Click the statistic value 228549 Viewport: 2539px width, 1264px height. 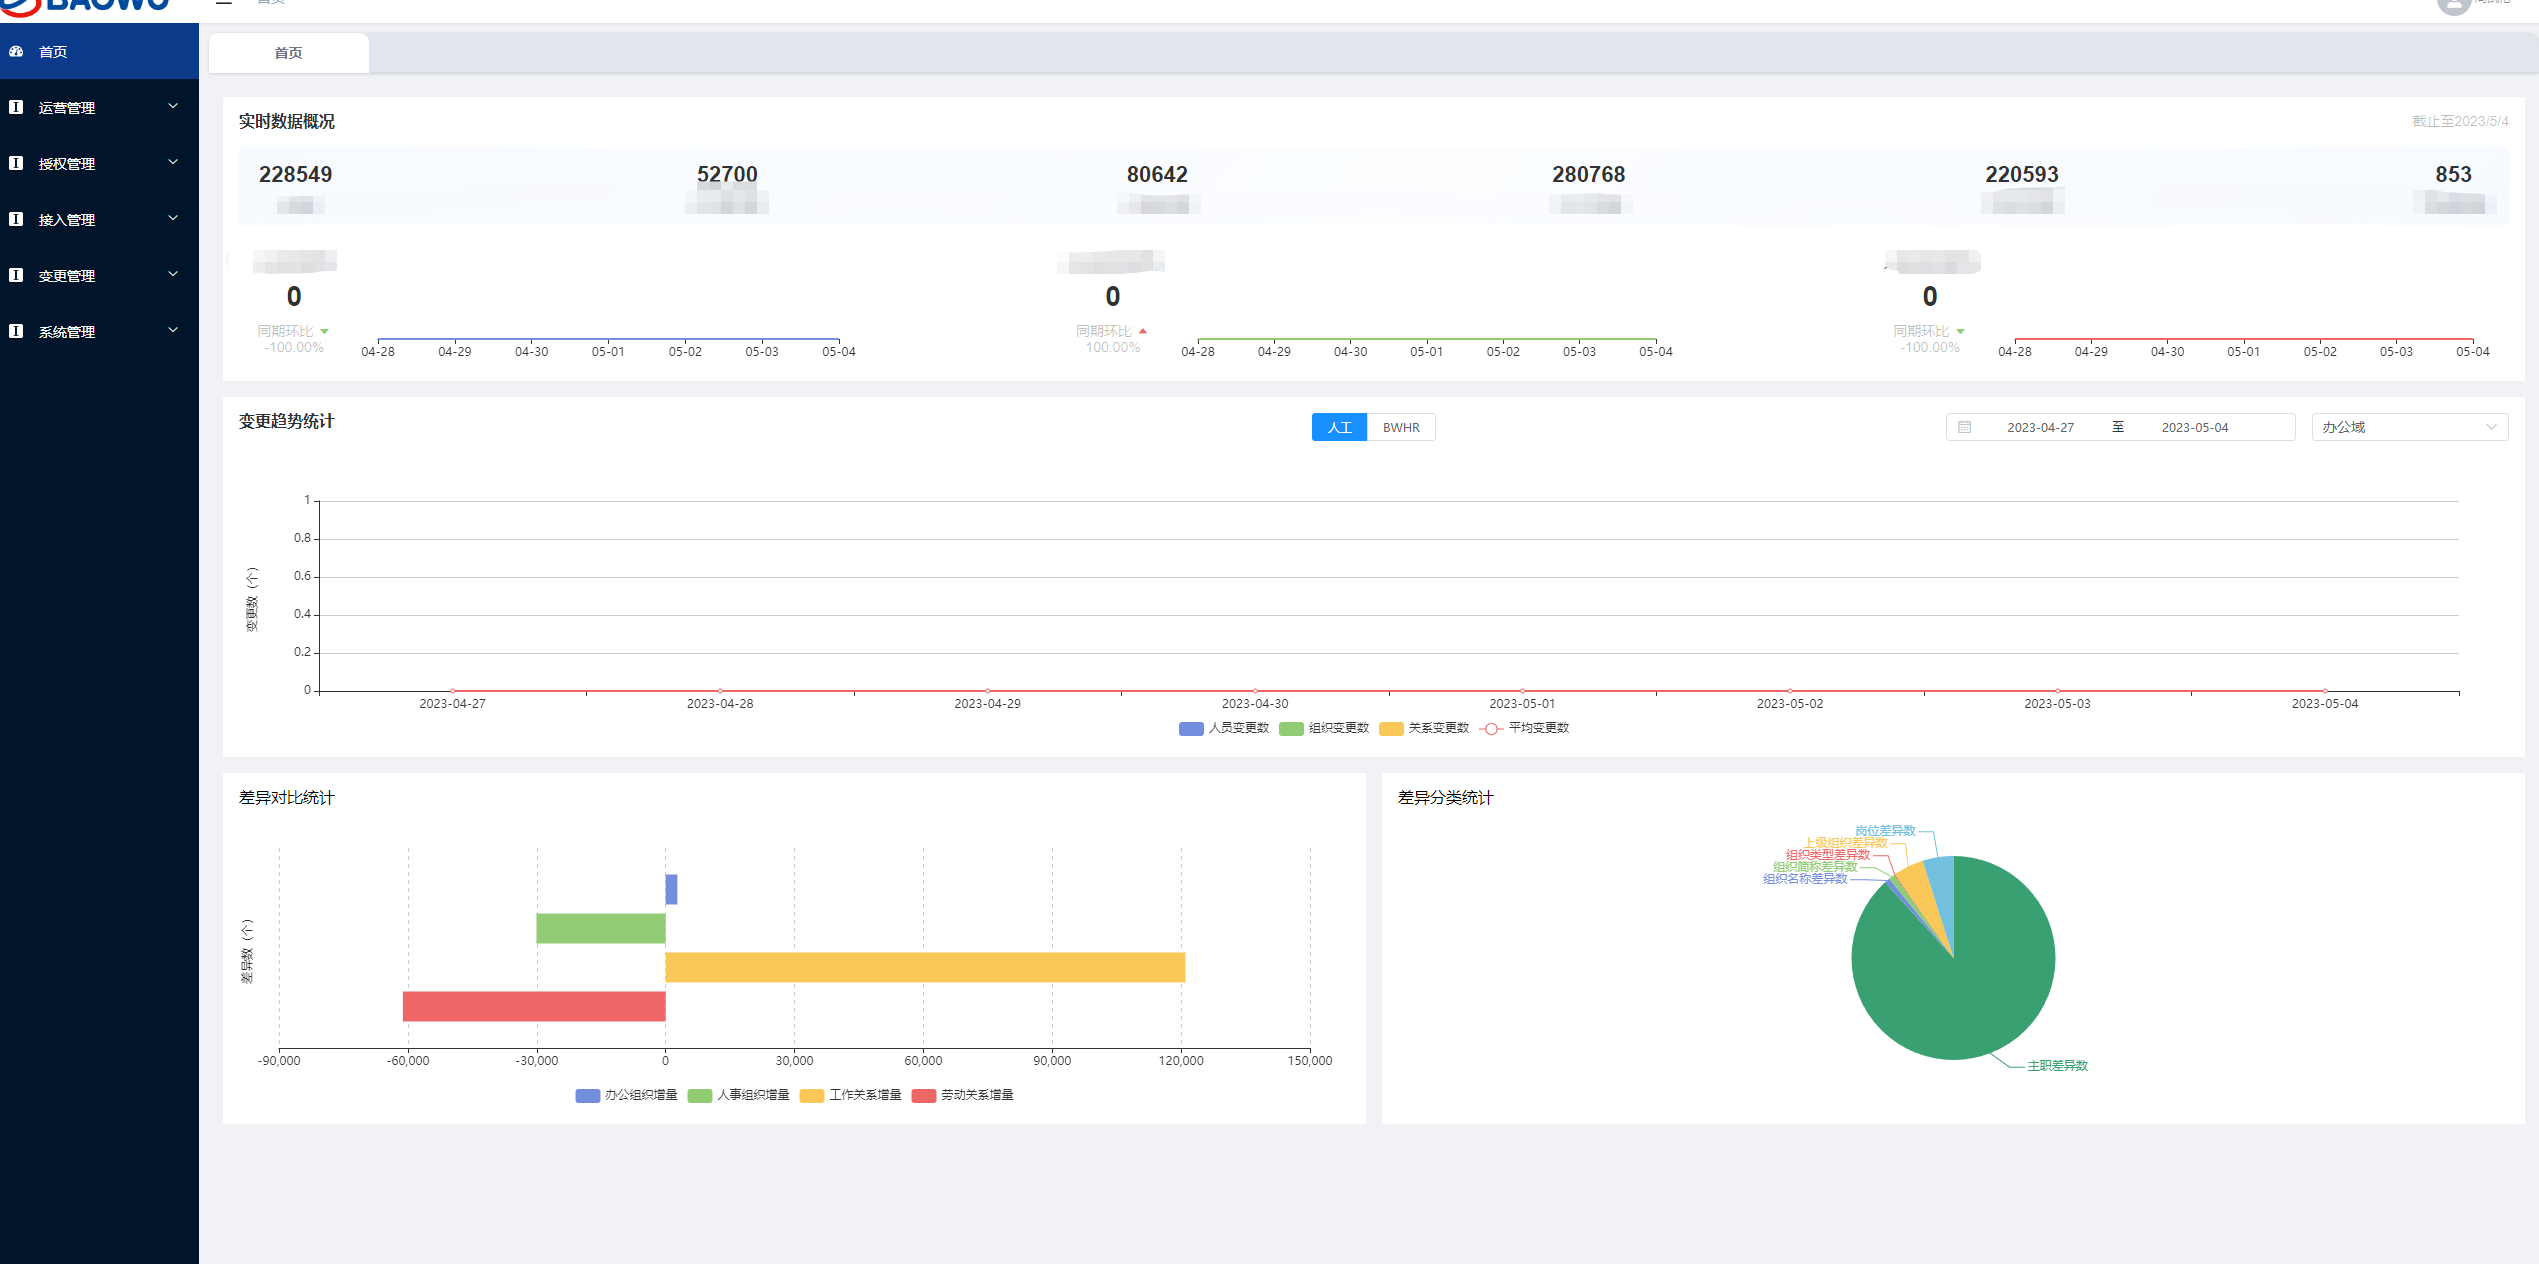[295, 174]
